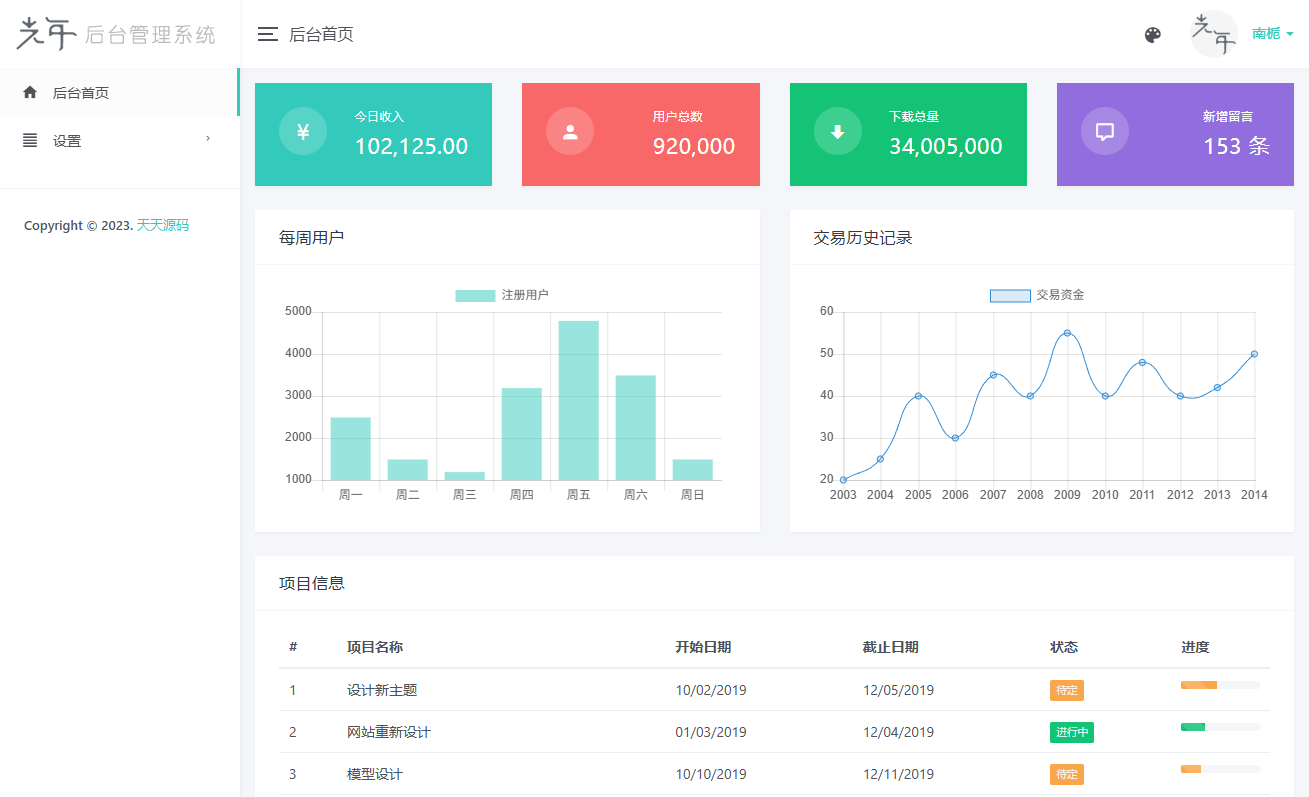1309x797 pixels.
Task: Expand the 设置 submenu chevron
Action: click(x=208, y=140)
